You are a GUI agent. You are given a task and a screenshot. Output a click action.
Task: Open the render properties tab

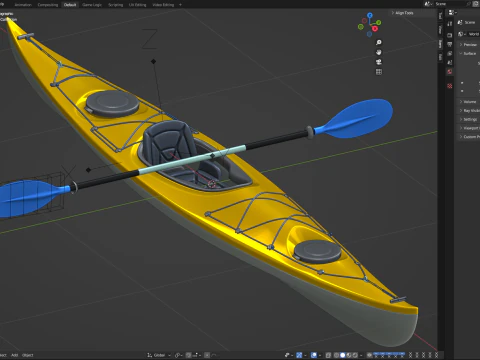450,35
